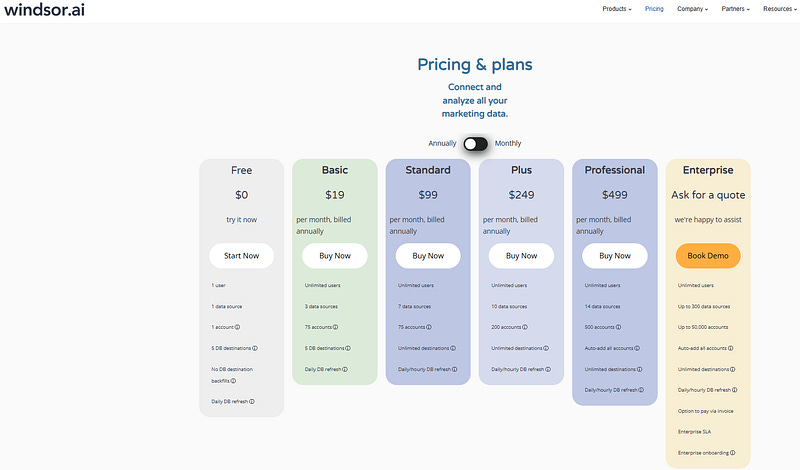Click the '7 data sources' feature text
The height and width of the screenshot is (470, 800).
[x=415, y=307]
